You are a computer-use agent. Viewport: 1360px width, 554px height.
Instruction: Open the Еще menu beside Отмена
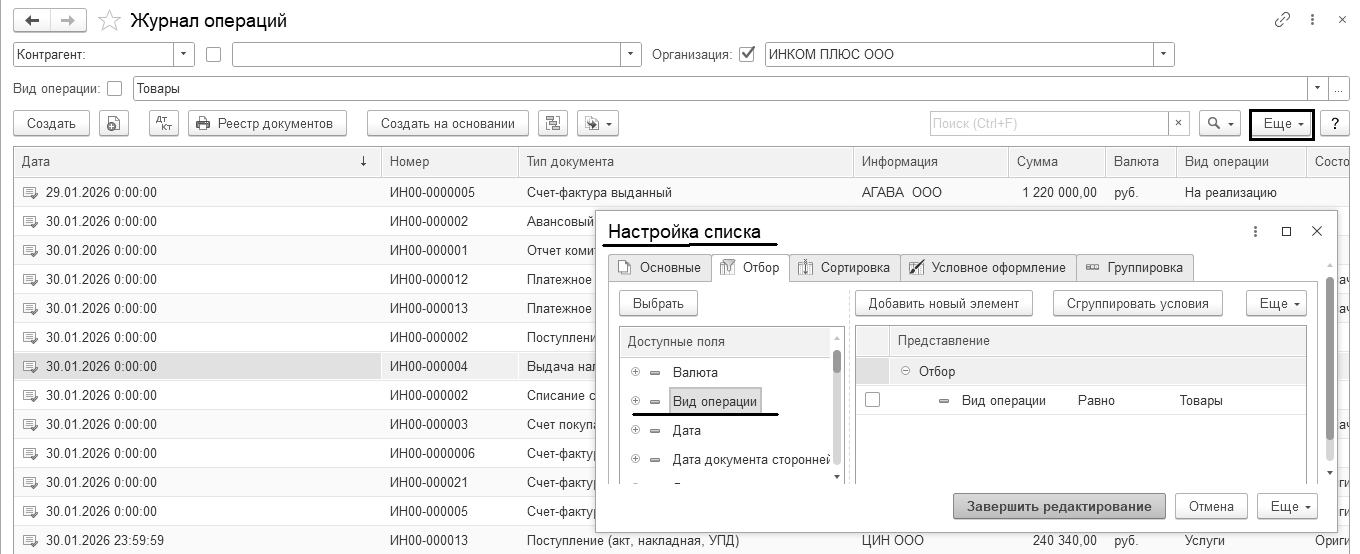tap(1287, 506)
